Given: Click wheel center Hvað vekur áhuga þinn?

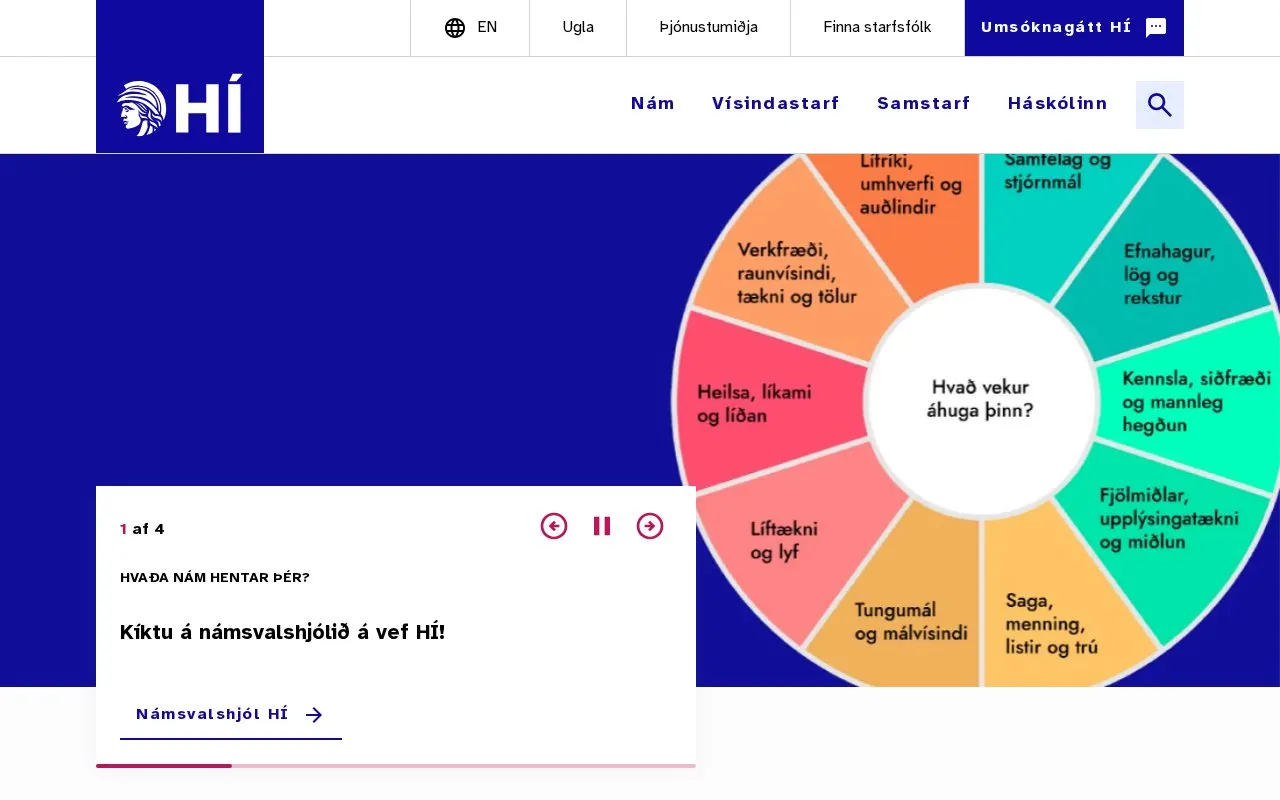Looking at the screenshot, I should click(x=980, y=399).
